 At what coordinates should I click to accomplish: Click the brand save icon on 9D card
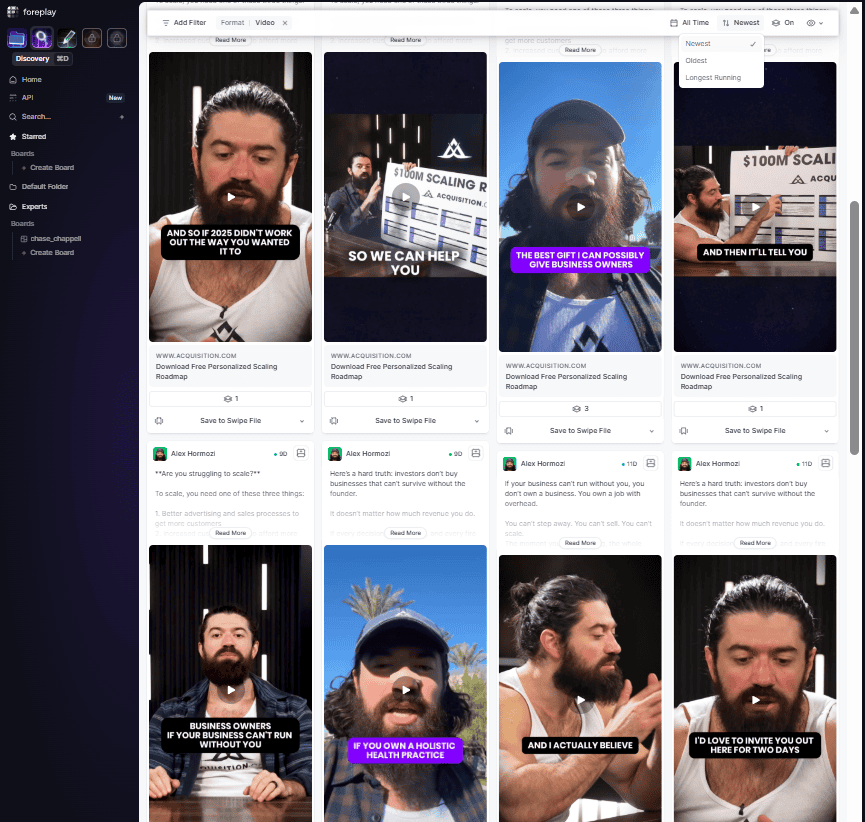(300, 453)
